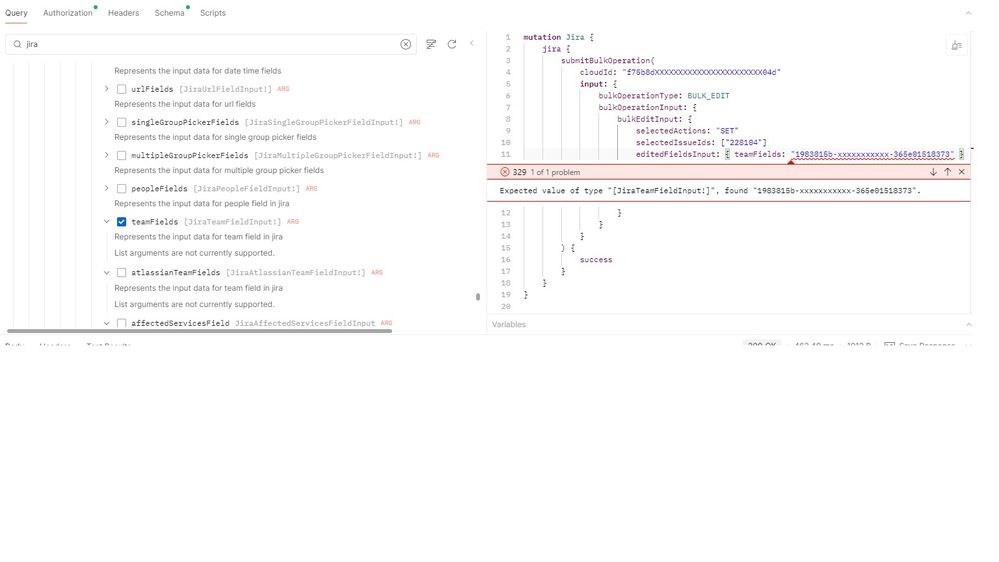Click the teamFields field name
This screenshot has width=999, height=562.
[155, 222]
